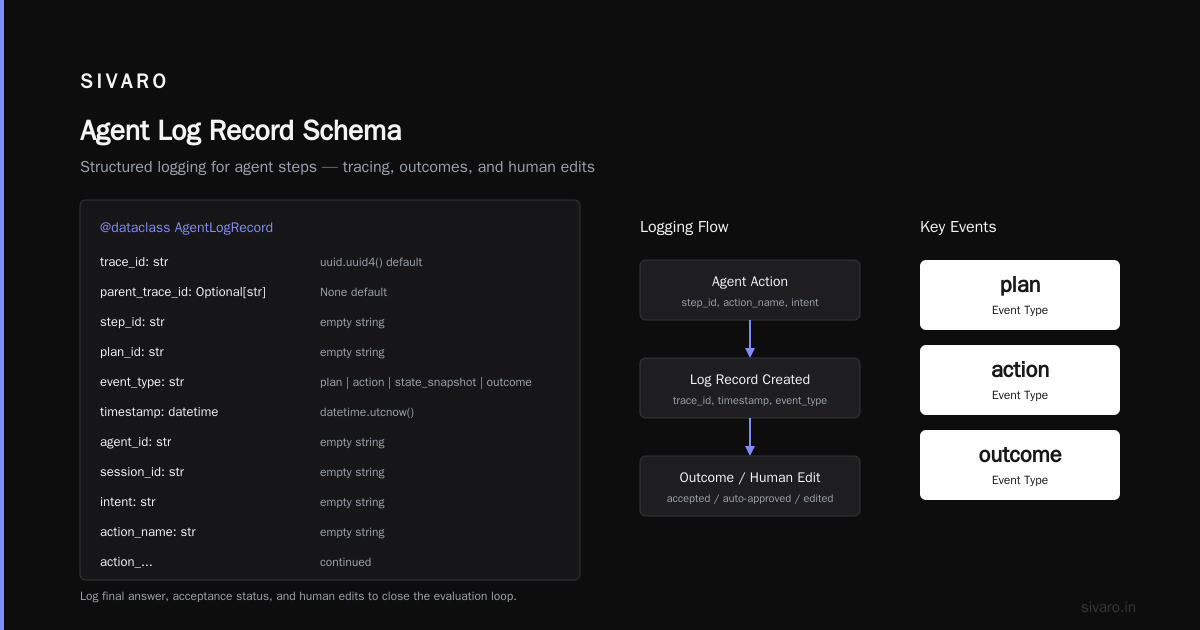
Task: Select the agent_id: str field
Action: (x=136, y=442)
